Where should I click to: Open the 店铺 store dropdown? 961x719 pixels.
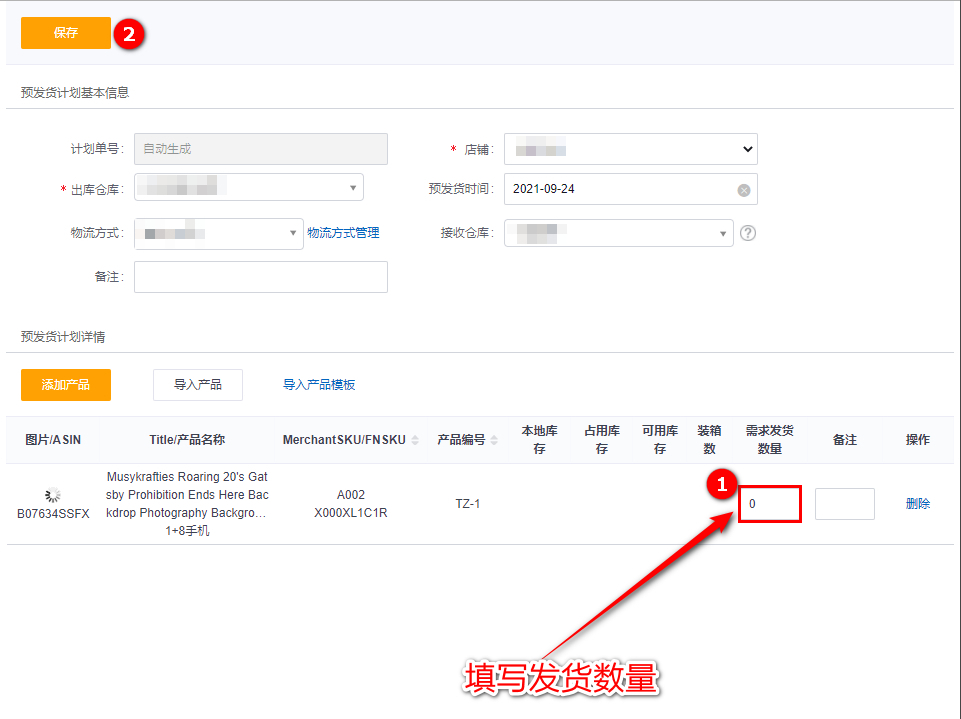630,149
